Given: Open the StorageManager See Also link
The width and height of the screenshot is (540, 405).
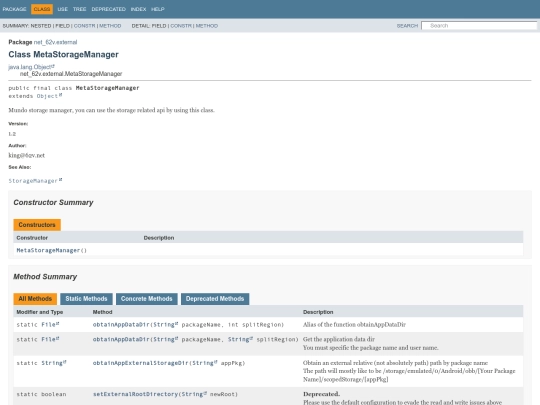Looking at the screenshot, I should 35,180.
